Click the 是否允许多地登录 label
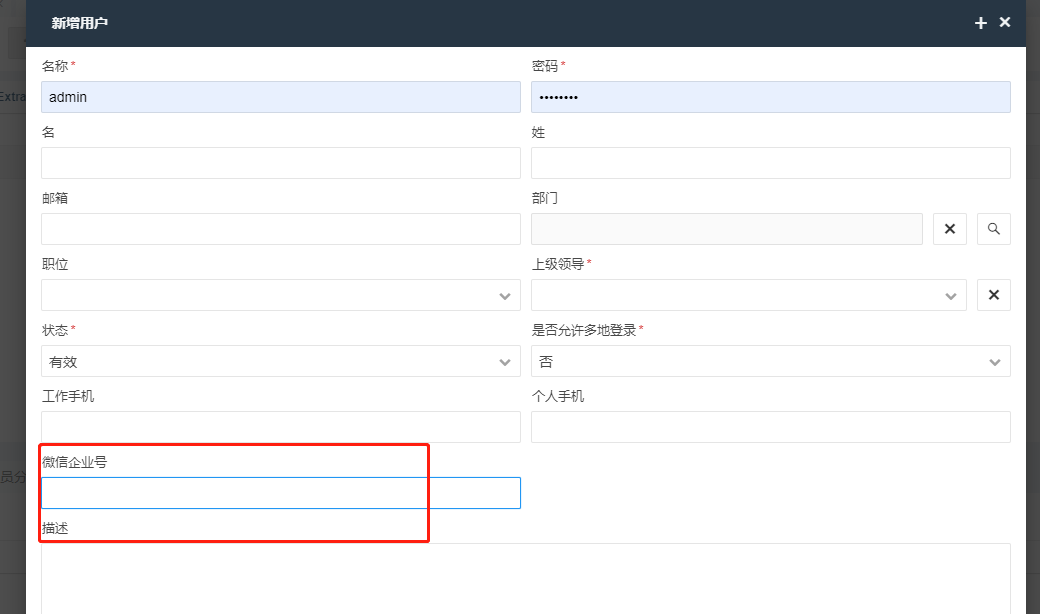 (584, 330)
